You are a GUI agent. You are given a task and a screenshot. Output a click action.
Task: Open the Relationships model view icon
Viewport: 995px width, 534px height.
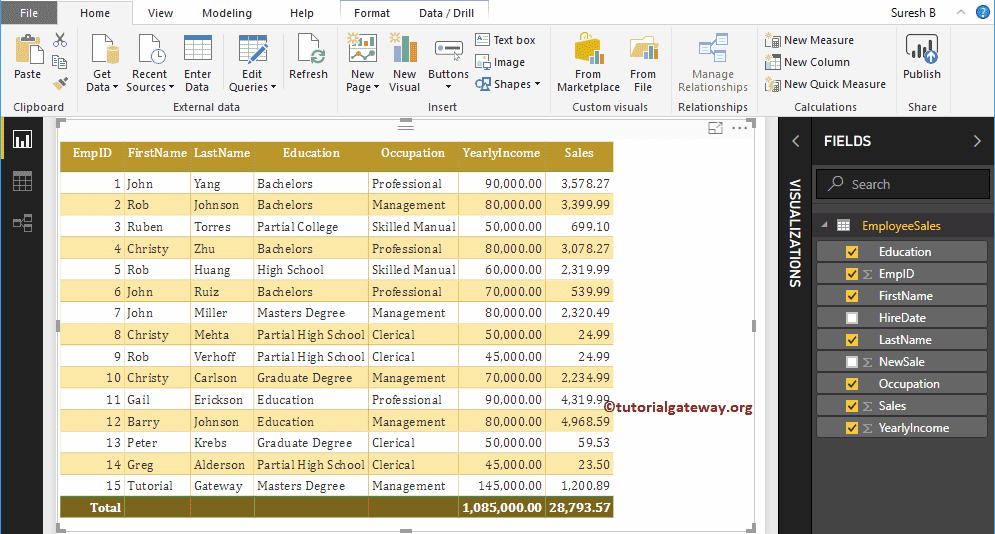tap(22, 223)
